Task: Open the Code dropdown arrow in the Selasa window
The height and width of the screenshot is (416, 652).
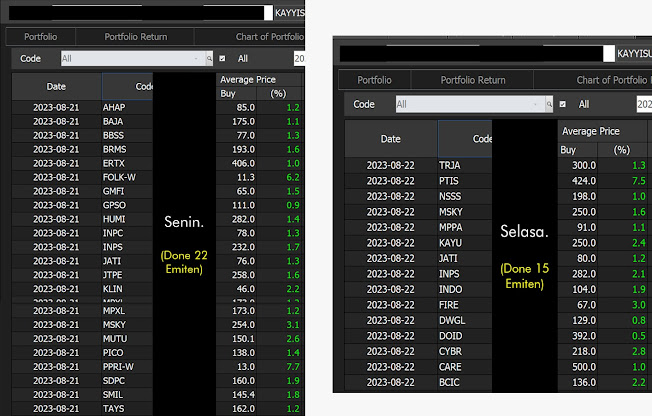Action: 536,104
